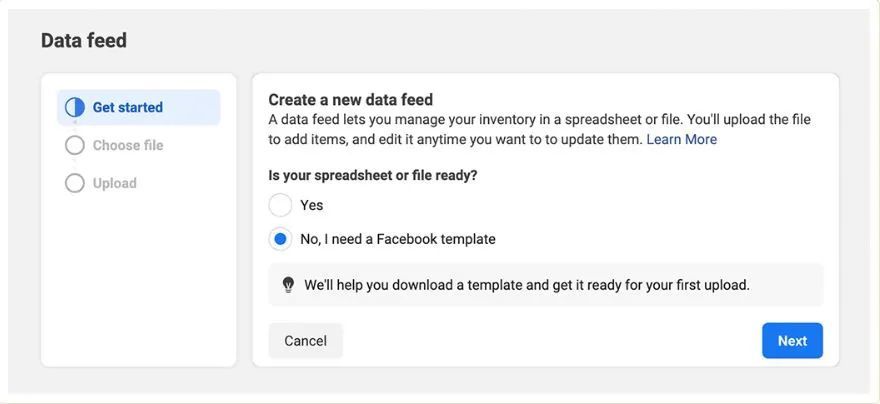Click the 'Data feed' page title

84,41
